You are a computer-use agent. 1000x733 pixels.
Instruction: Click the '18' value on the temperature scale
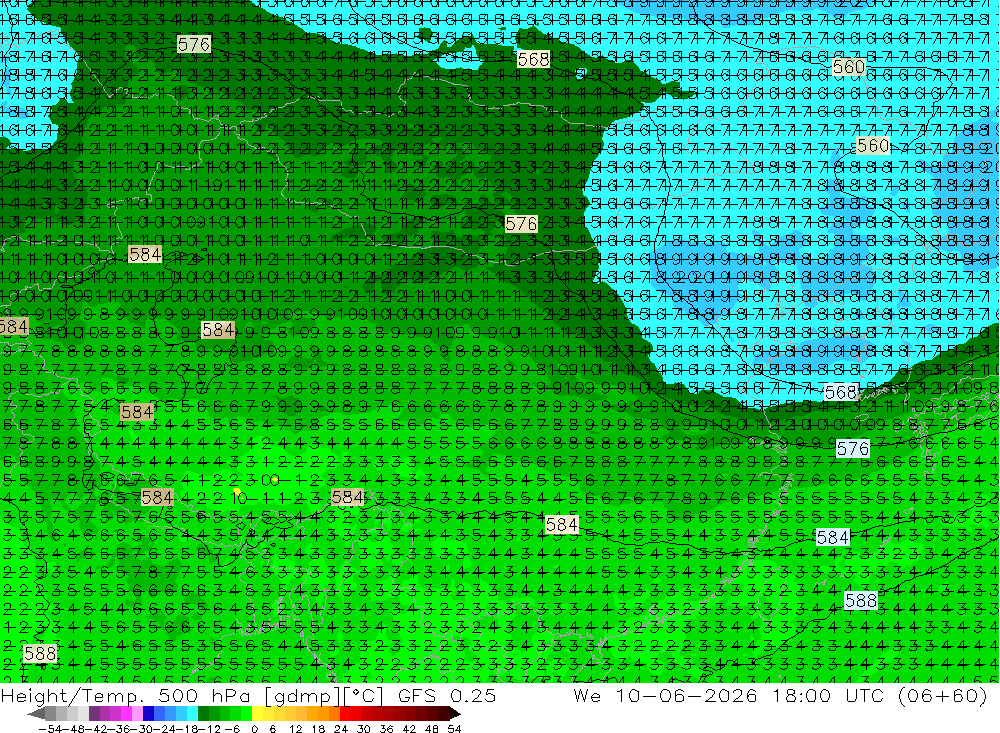[x=318, y=729]
